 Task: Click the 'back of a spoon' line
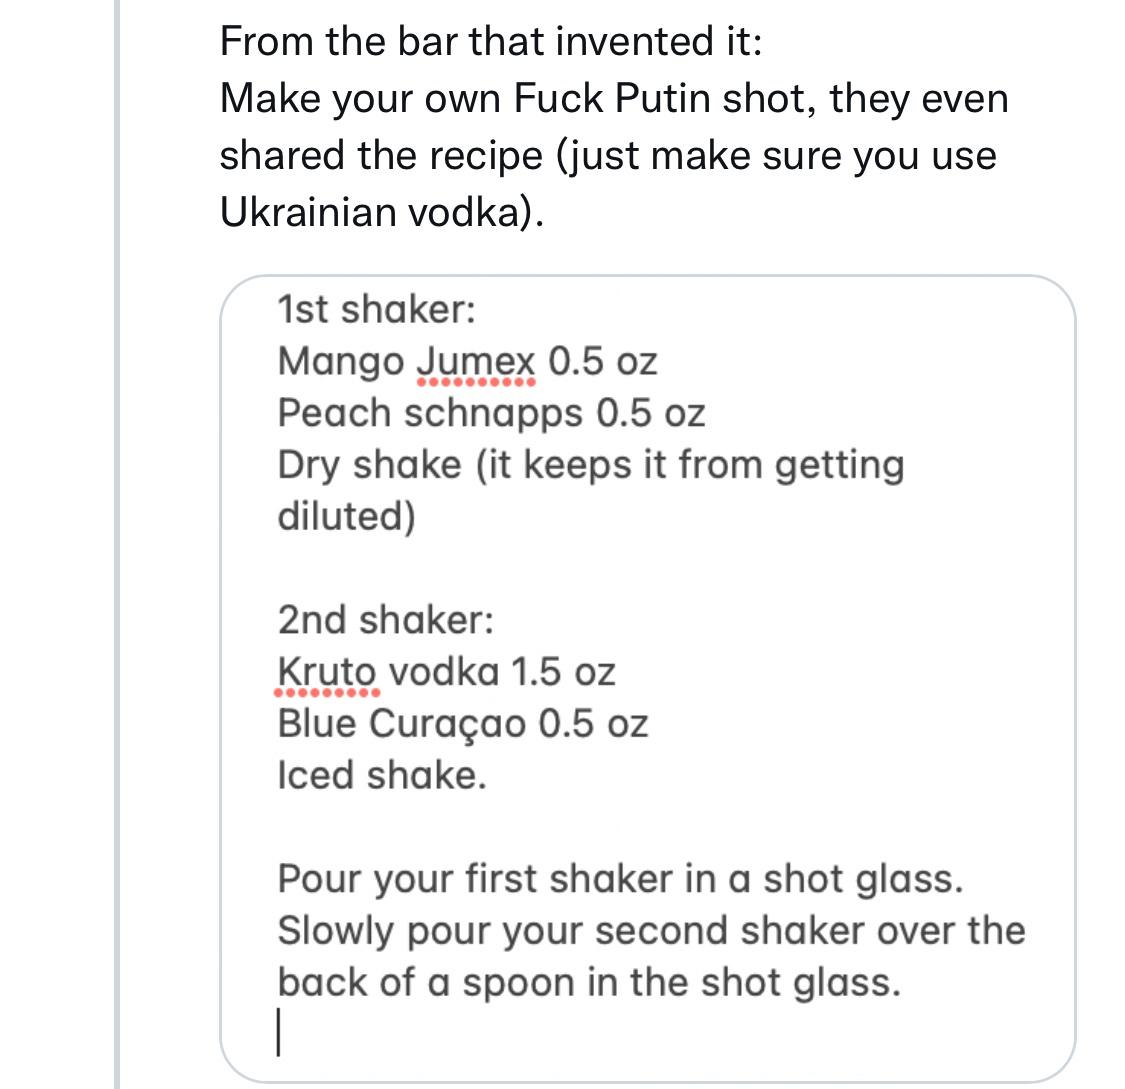click(589, 983)
